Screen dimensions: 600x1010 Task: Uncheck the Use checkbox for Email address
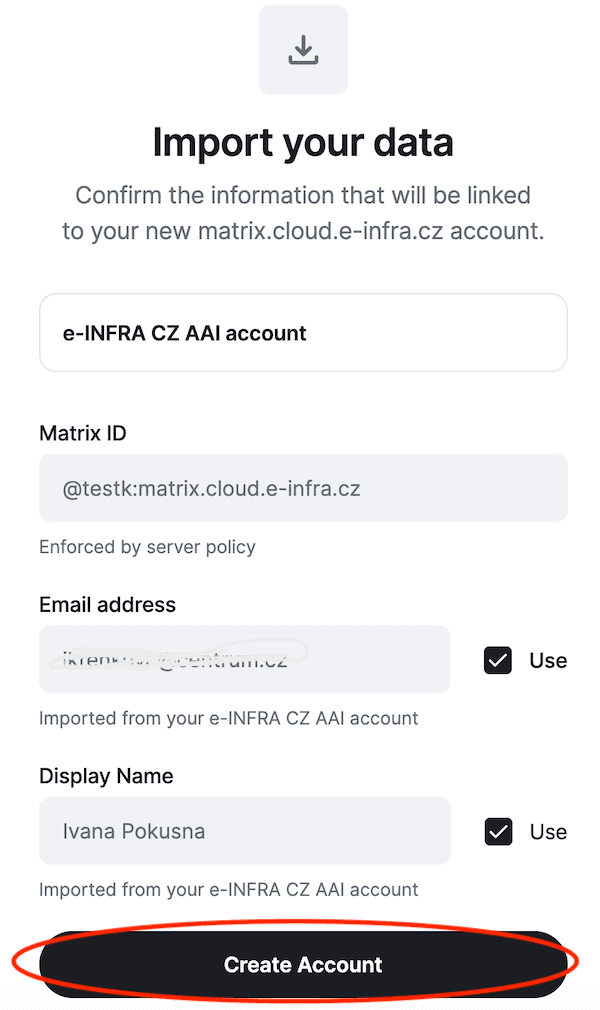pos(498,660)
